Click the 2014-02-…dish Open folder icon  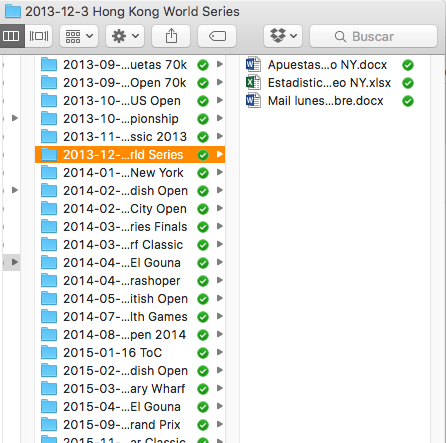[x=49, y=190]
